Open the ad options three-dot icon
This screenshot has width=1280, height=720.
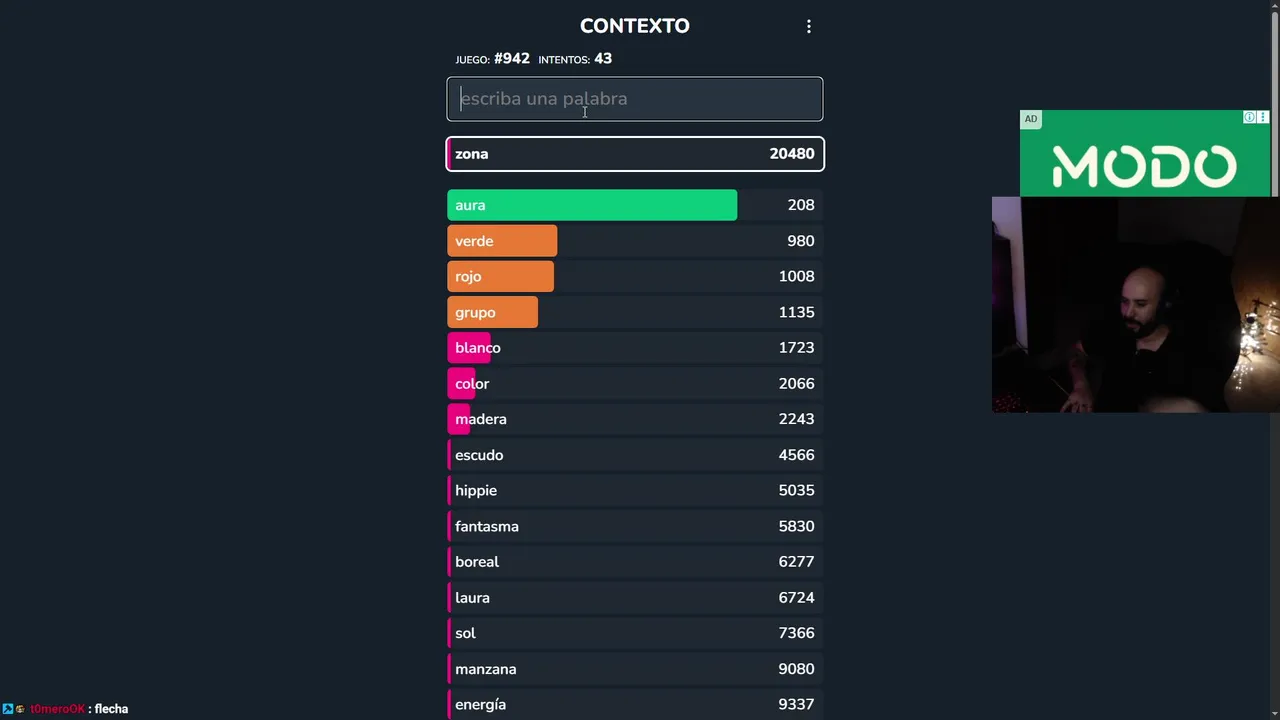[1262, 118]
